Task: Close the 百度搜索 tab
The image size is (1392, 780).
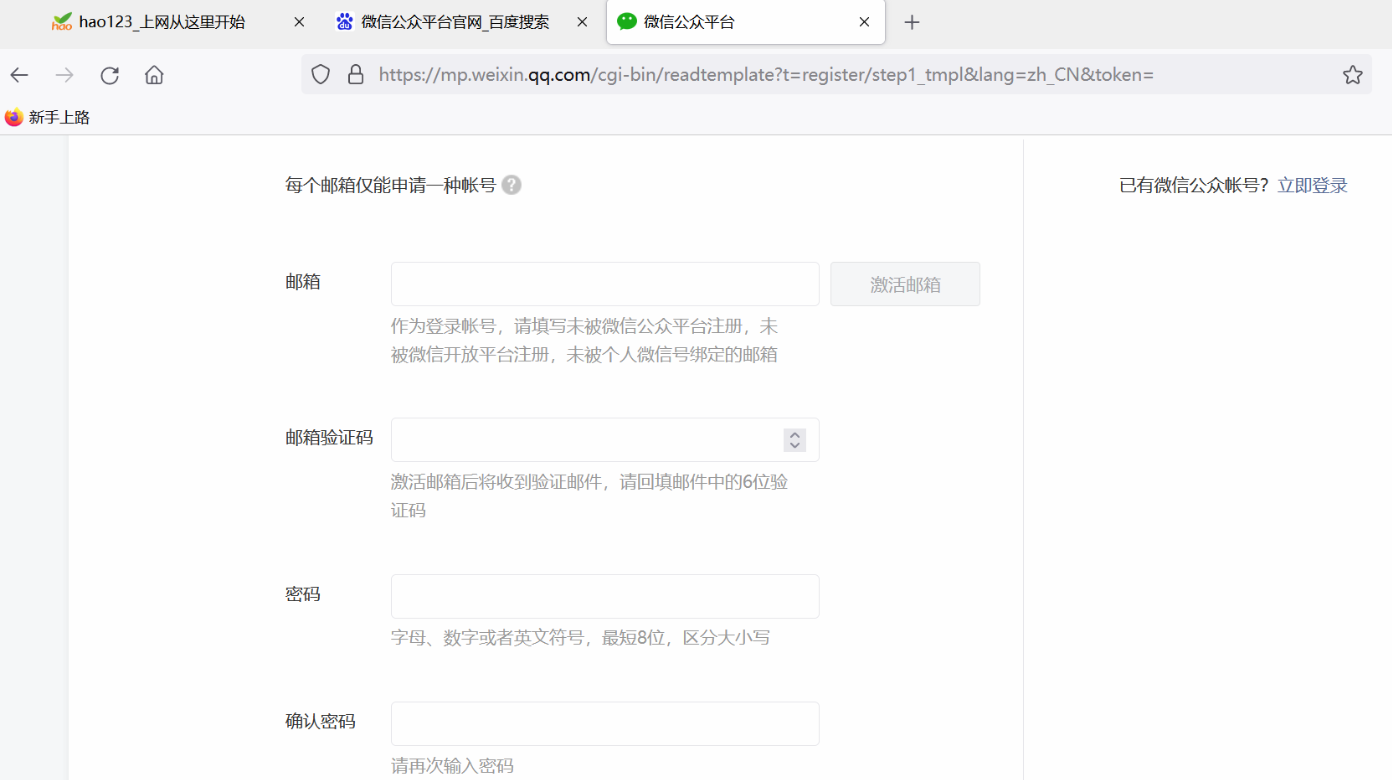Action: 582,22
